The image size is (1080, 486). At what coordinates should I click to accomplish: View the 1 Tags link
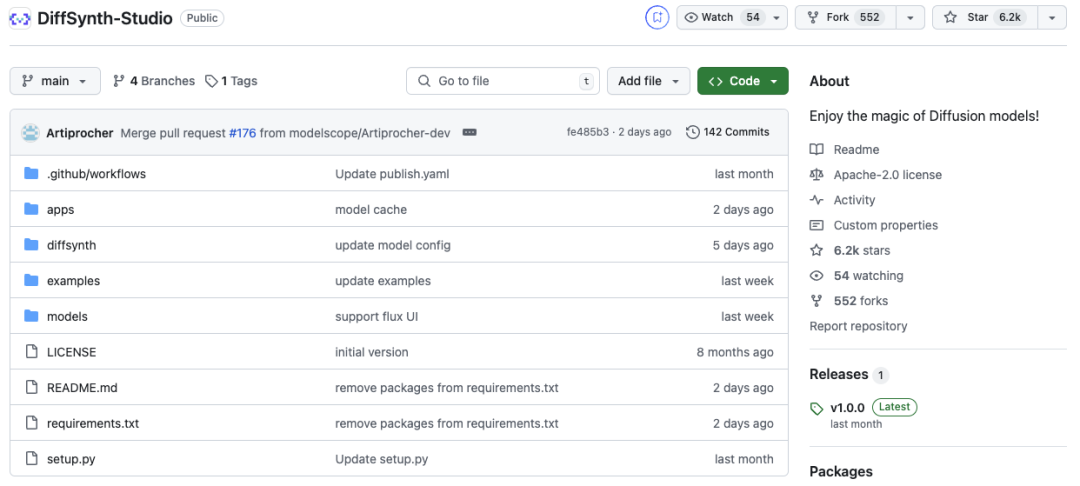point(231,81)
